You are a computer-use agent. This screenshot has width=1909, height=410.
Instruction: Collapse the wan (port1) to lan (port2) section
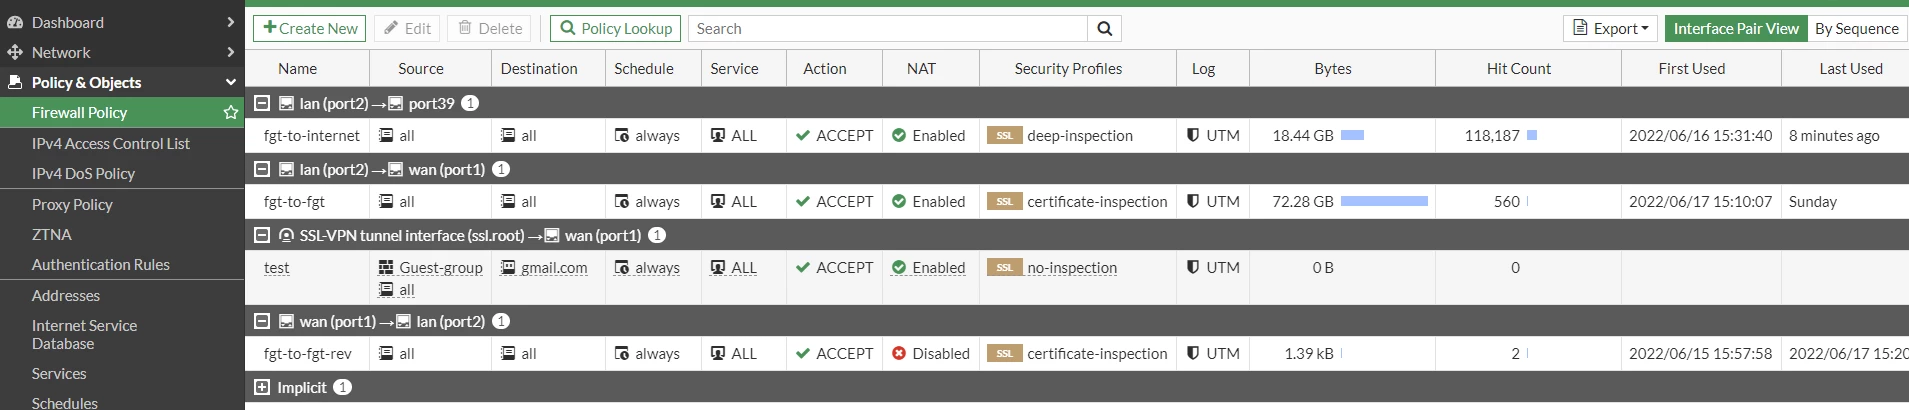coord(262,321)
